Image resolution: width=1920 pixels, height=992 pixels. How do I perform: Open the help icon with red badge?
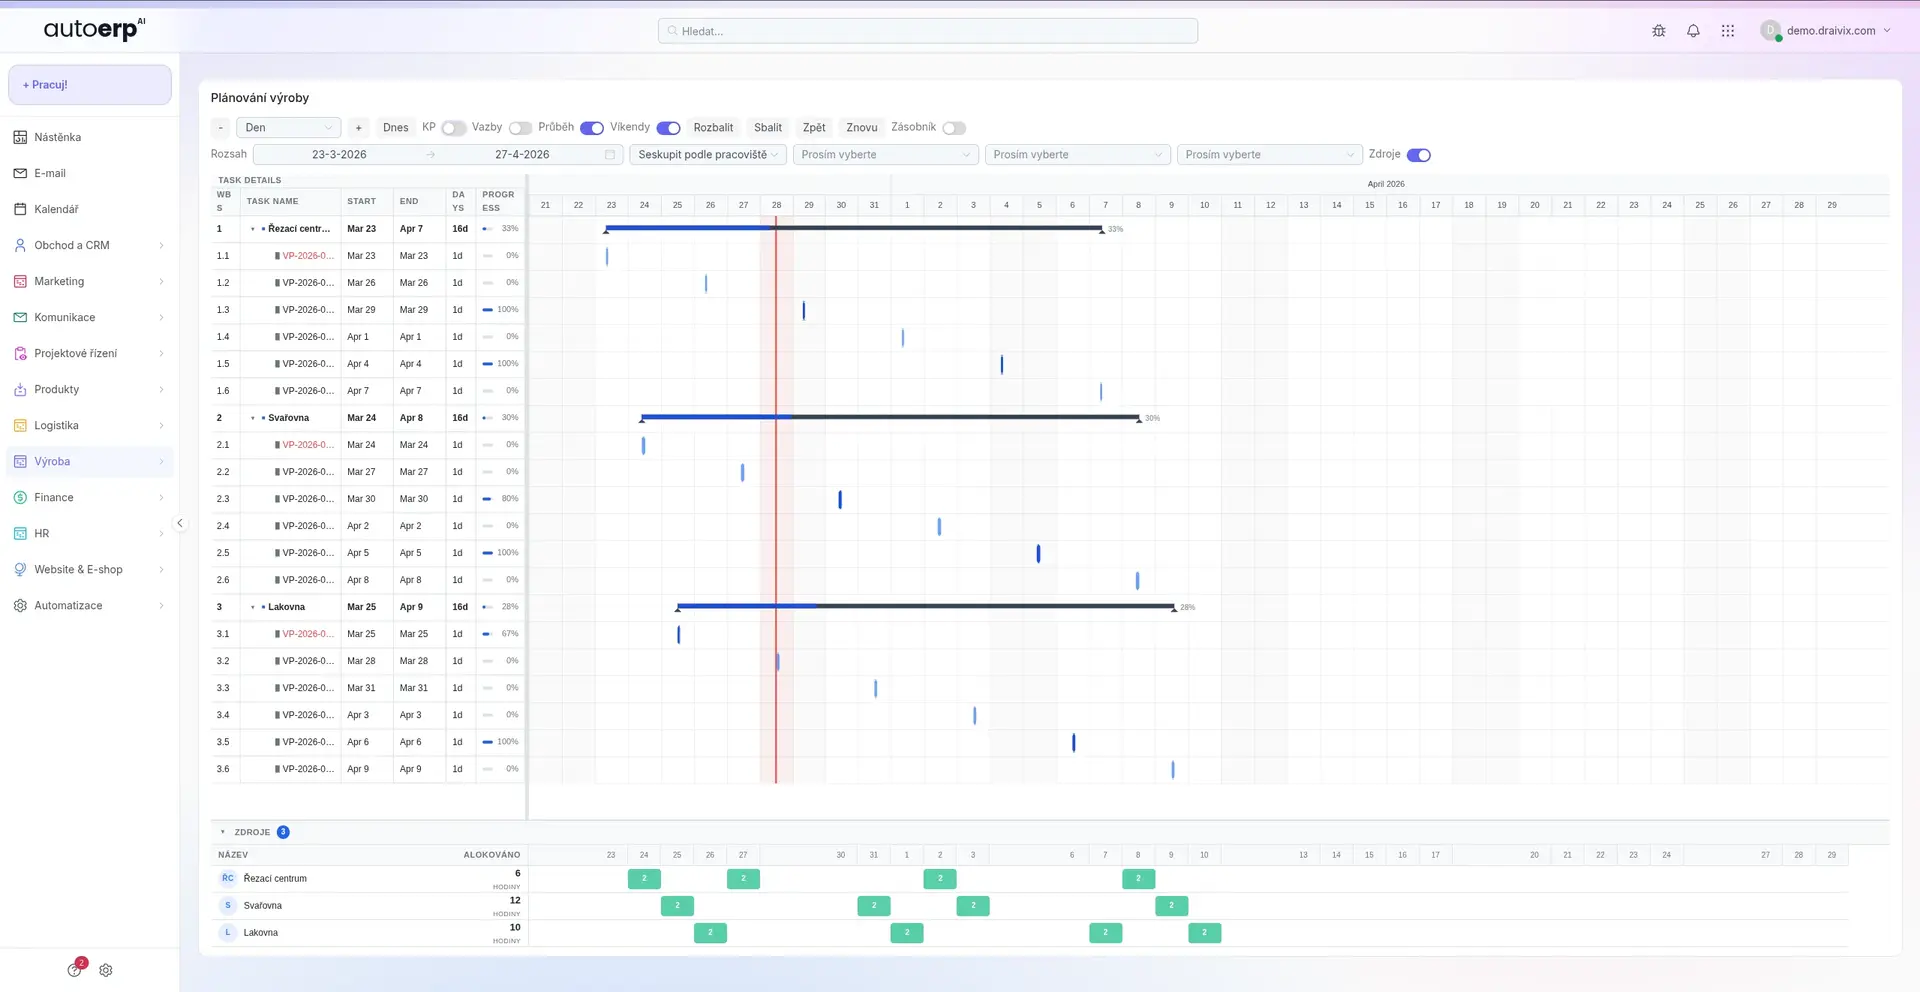click(75, 969)
